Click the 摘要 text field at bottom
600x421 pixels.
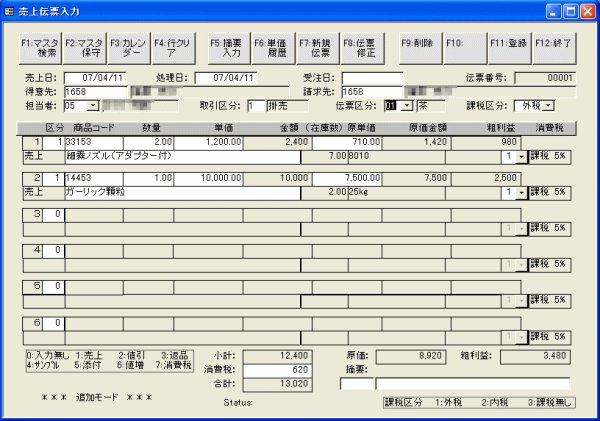tap(472, 383)
